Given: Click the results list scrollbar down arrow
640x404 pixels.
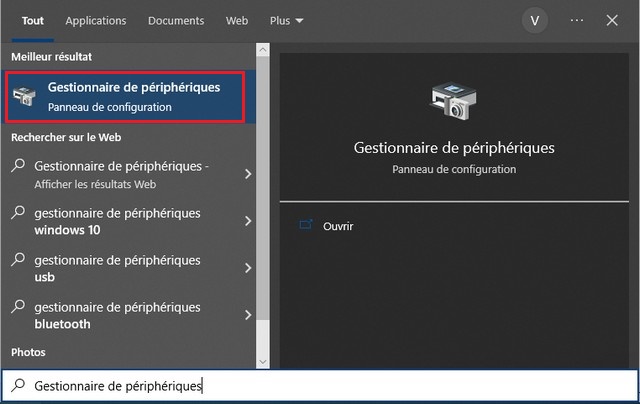Looking at the screenshot, I should pyautogui.click(x=263, y=362).
